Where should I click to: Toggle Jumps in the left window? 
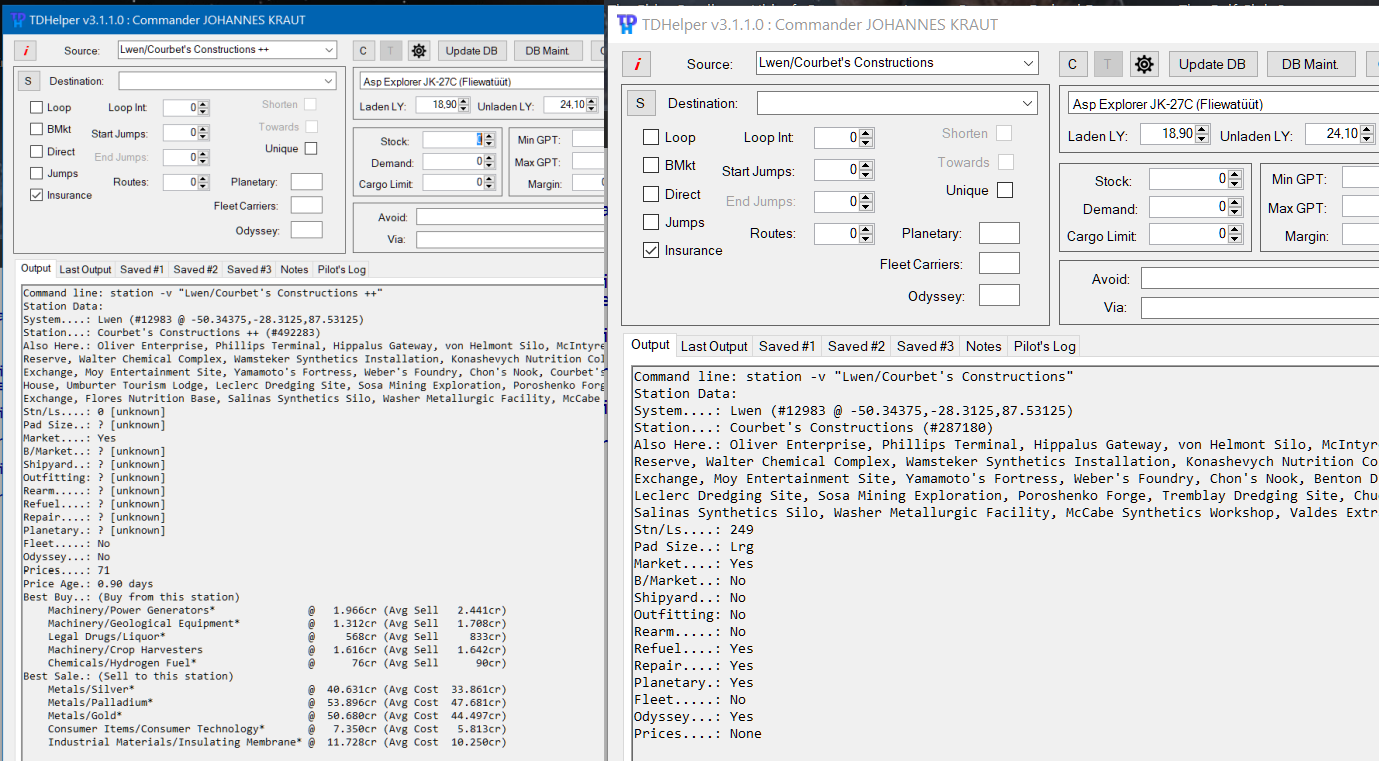pyautogui.click(x=37, y=173)
